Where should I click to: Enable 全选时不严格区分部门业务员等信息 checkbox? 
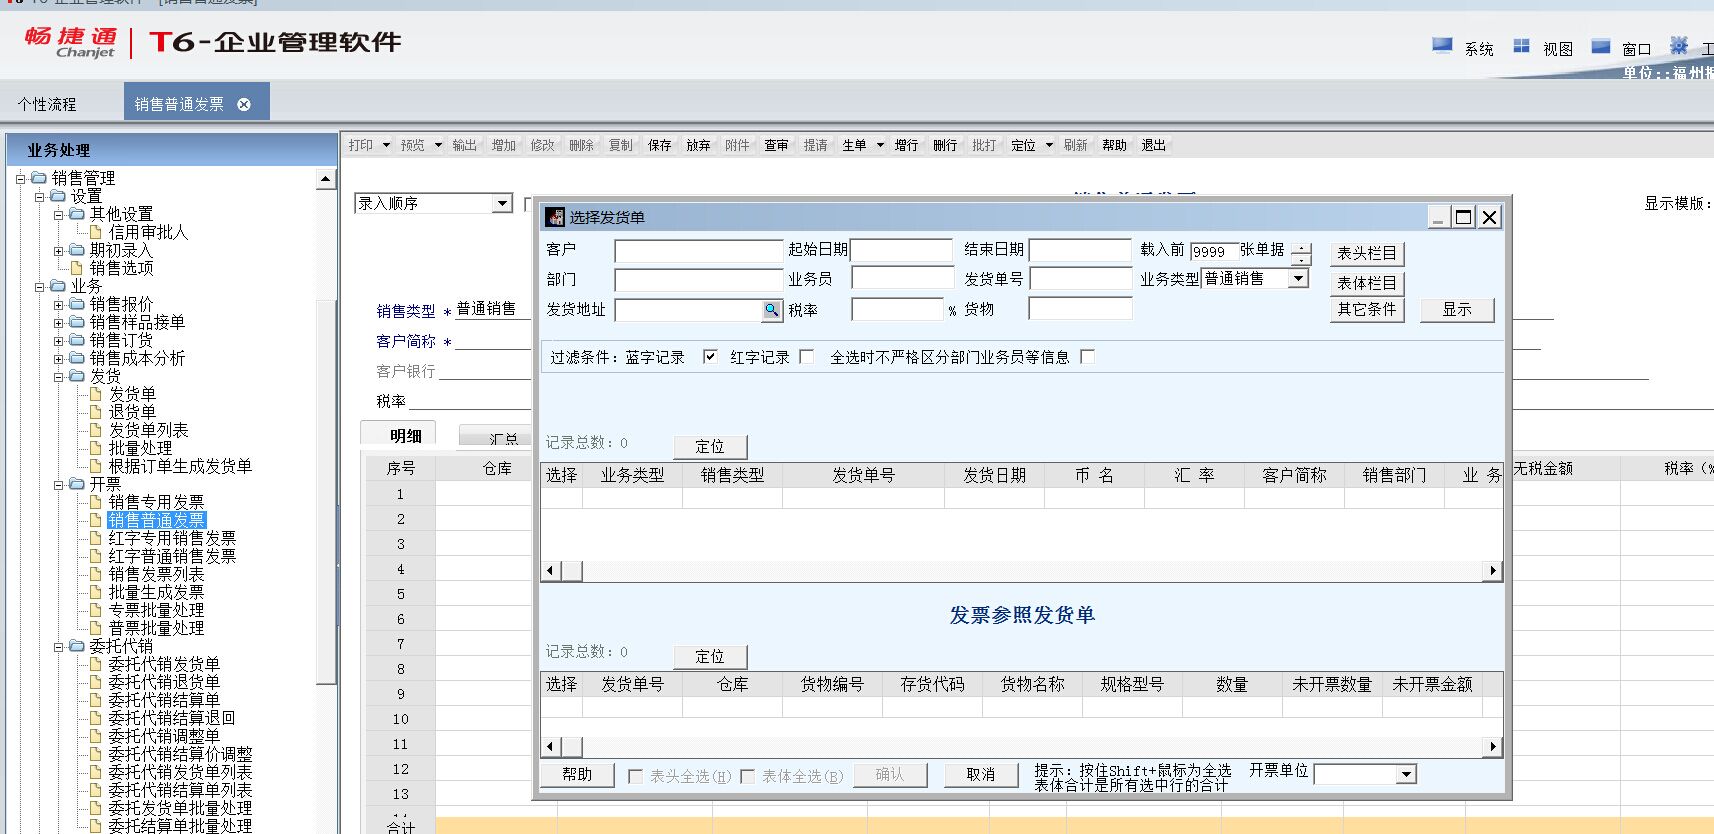[x=1088, y=357]
